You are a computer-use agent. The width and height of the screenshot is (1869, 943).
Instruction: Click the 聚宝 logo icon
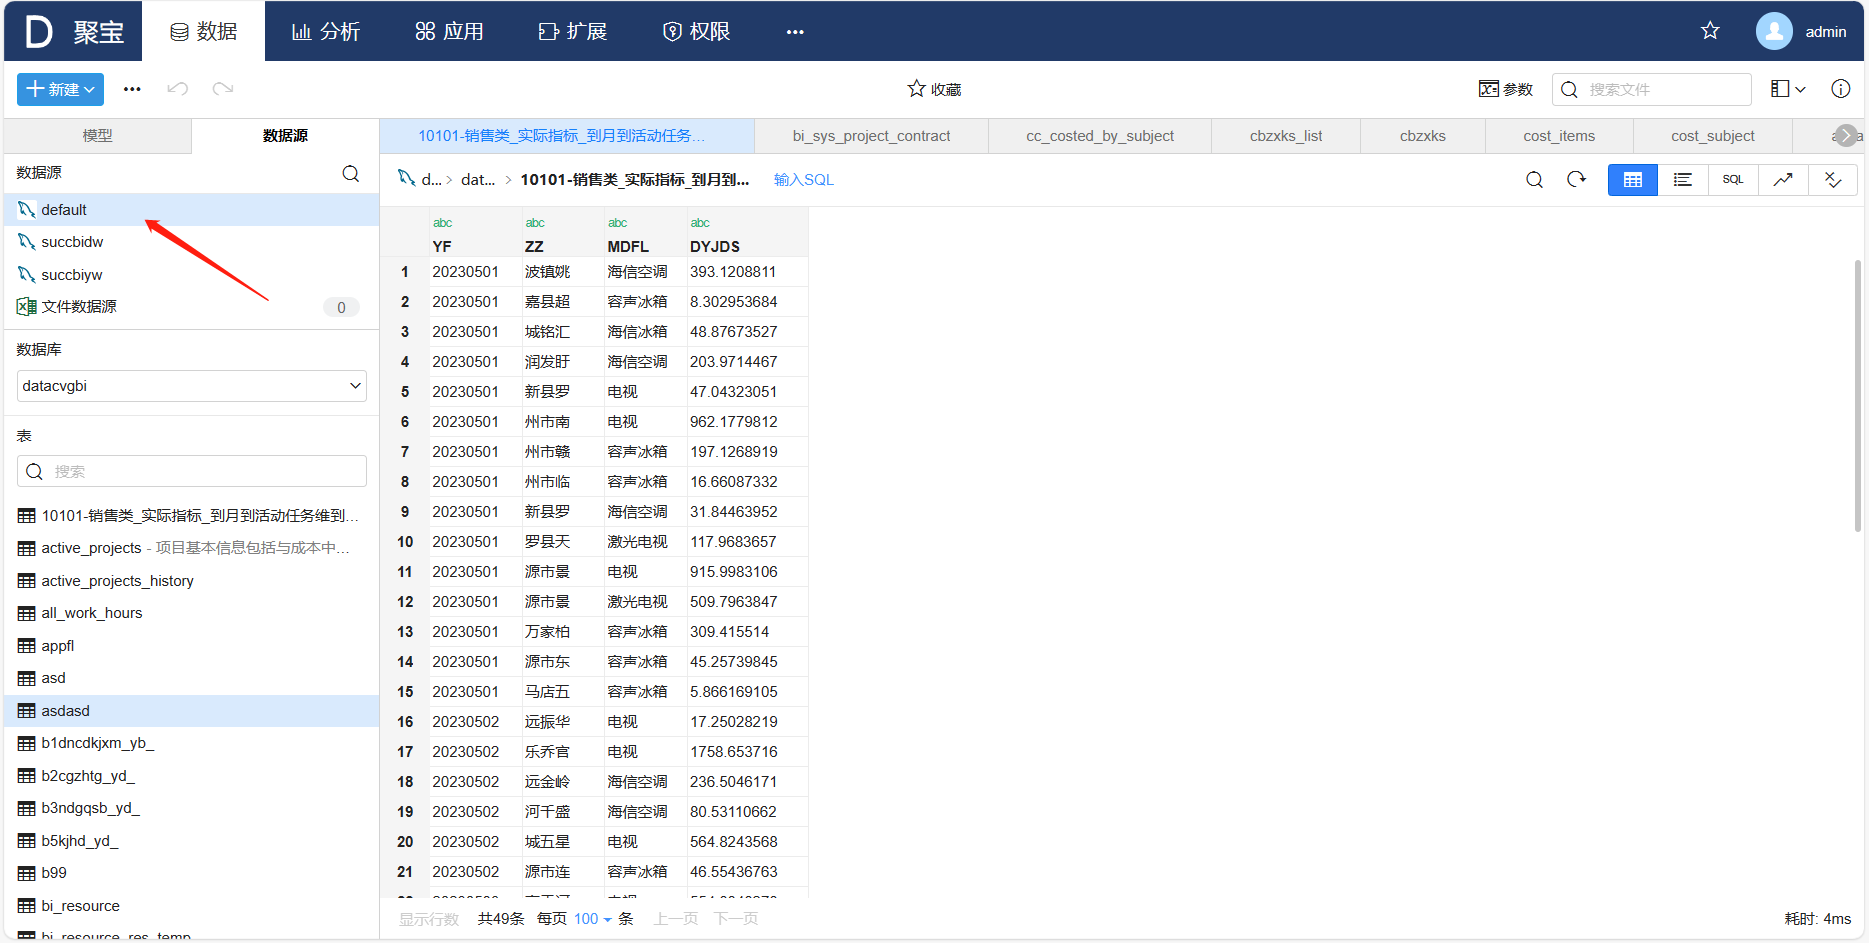[38, 31]
